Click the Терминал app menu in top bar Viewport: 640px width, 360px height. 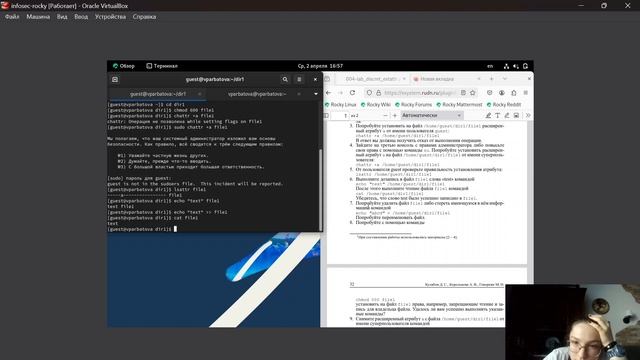(x=162, y=66)
